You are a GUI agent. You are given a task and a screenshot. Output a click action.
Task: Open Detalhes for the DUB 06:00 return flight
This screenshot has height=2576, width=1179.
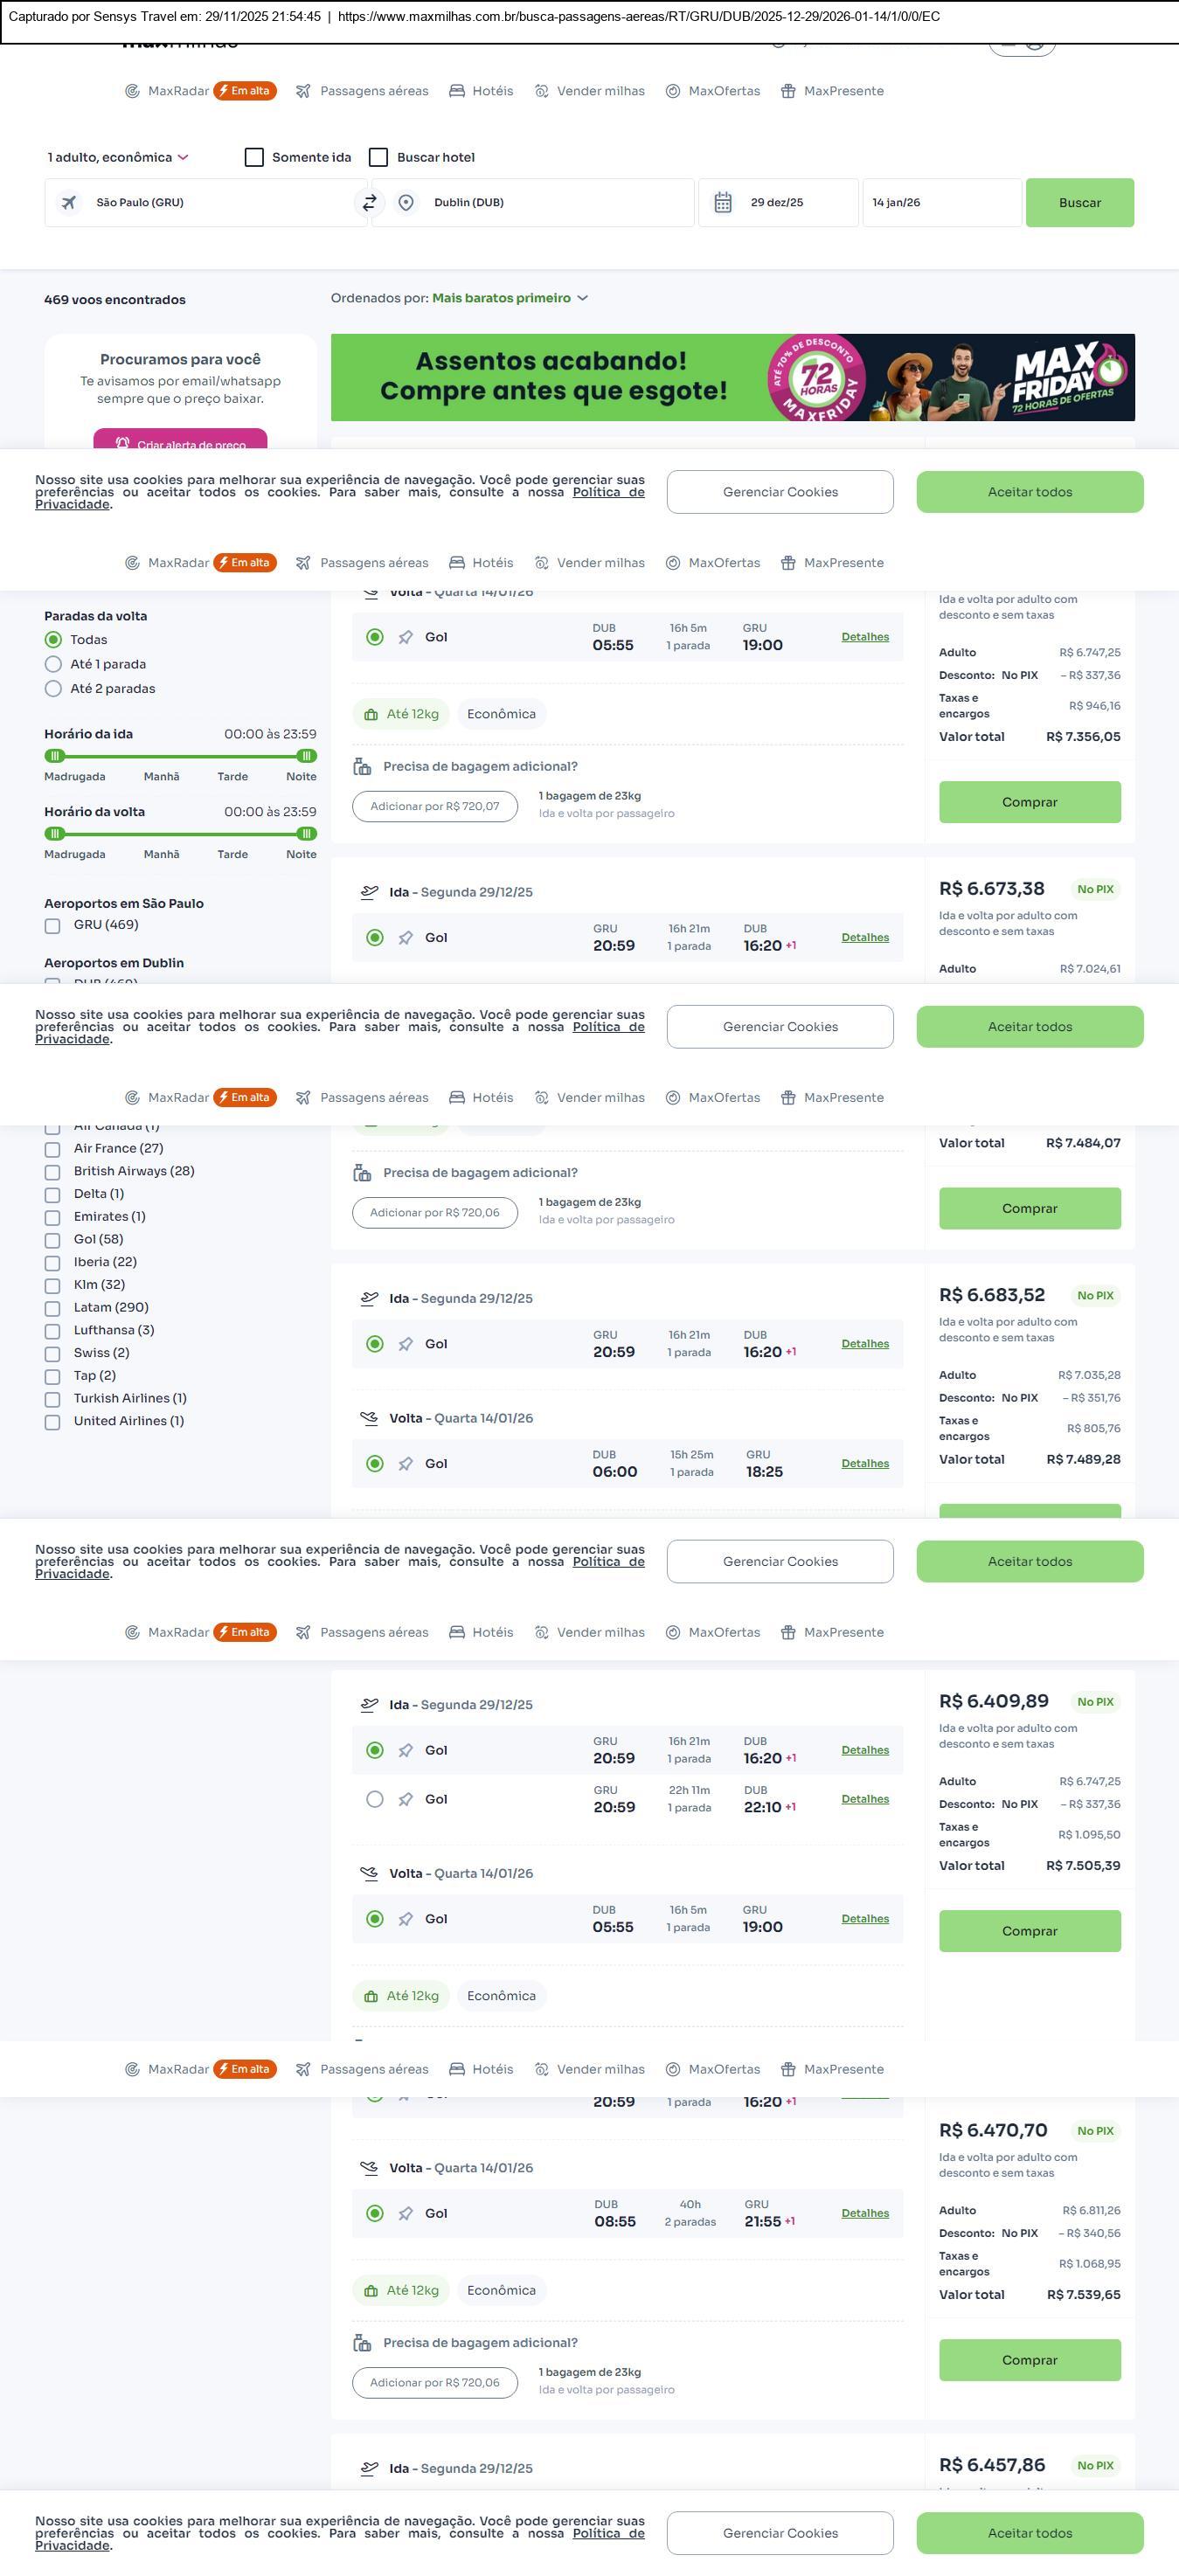click(864, 1464)
